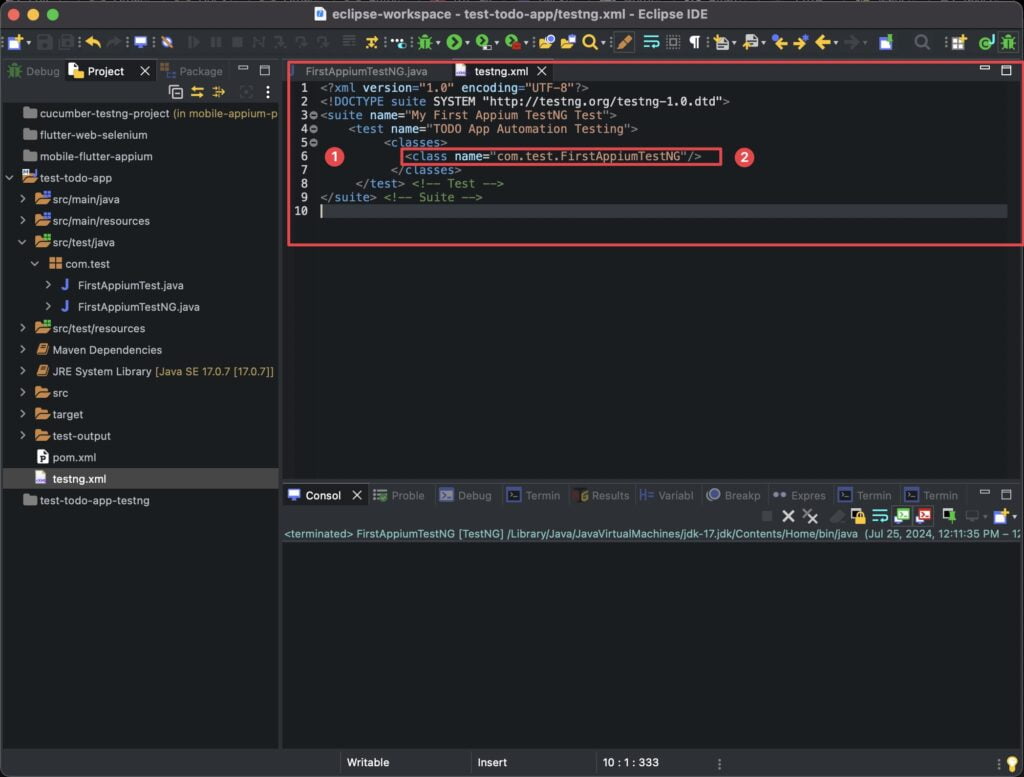1024x777 pixels.
Task: Toggle Console Word Wrap icon
Action: click(x=880, y=516)
